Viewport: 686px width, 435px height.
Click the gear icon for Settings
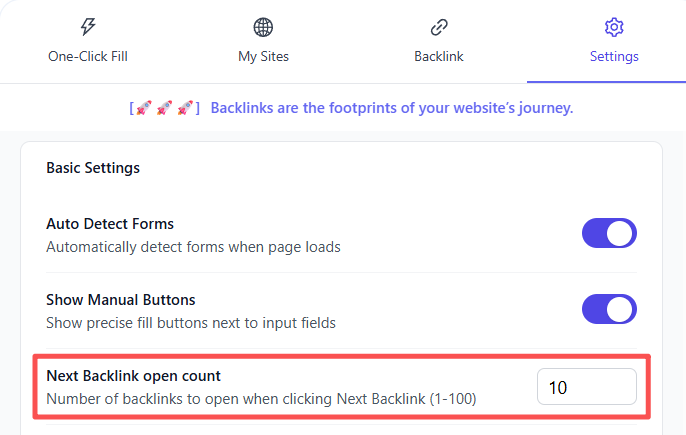click(614, 27)
